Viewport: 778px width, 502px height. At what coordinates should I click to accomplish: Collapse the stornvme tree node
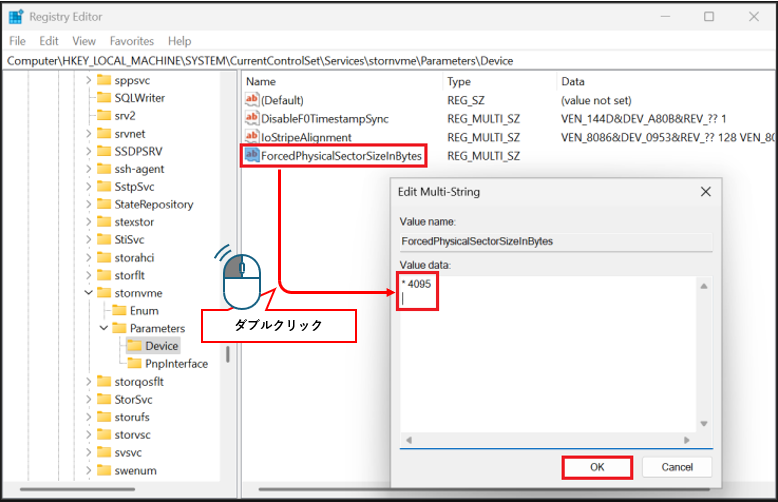click(x=88, y=293)
